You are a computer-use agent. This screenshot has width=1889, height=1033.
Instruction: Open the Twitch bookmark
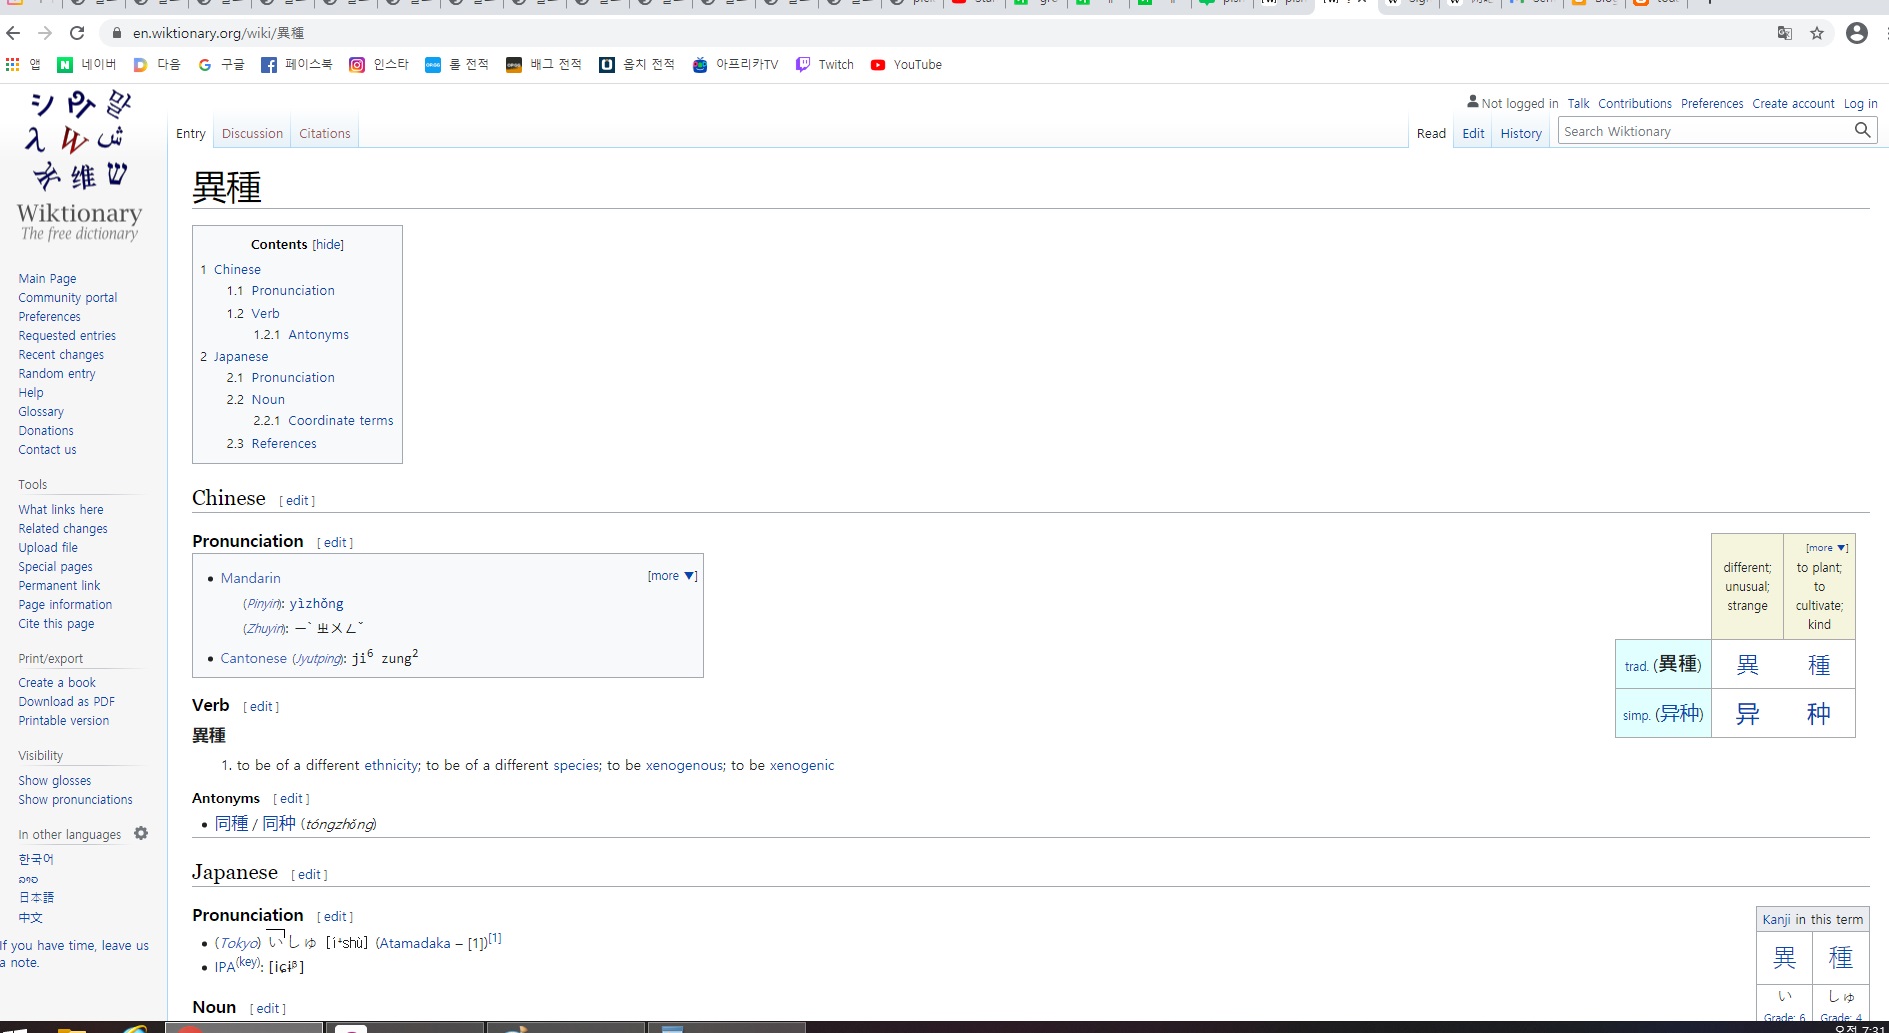[x=825, y=64]
